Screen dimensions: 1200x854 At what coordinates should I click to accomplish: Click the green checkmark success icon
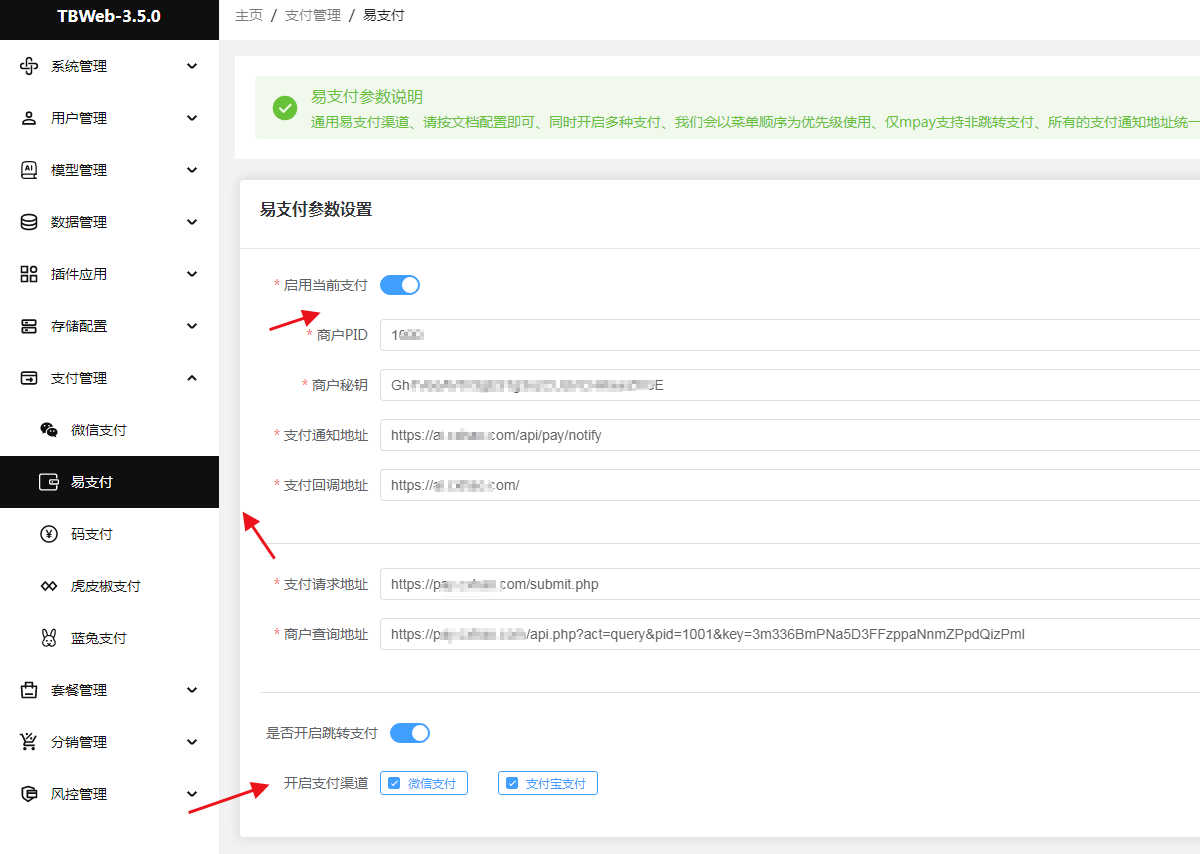pyautogui.click(x=285, y=107)
